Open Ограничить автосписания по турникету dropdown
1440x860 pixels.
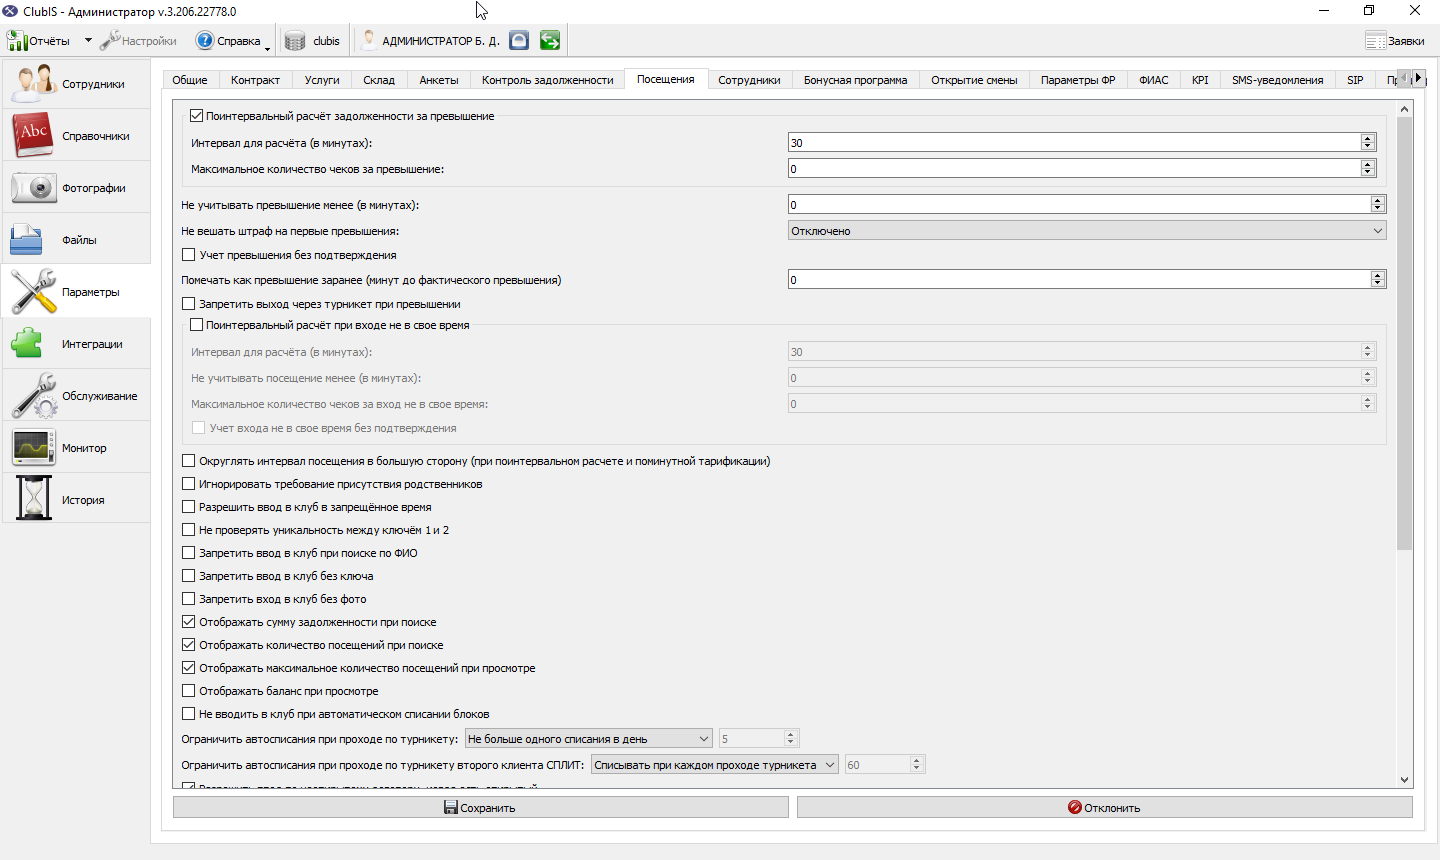[x=588, y=739]
